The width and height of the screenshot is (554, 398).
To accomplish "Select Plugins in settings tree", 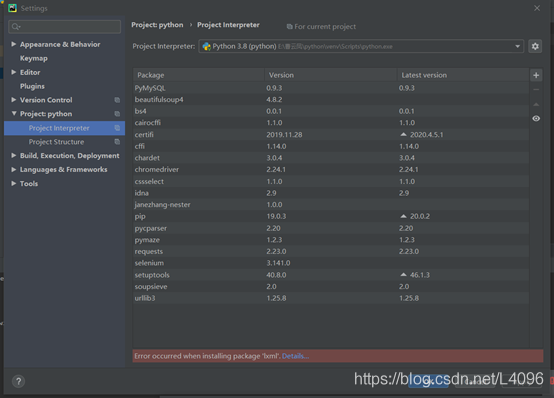I will coord(32,86).
